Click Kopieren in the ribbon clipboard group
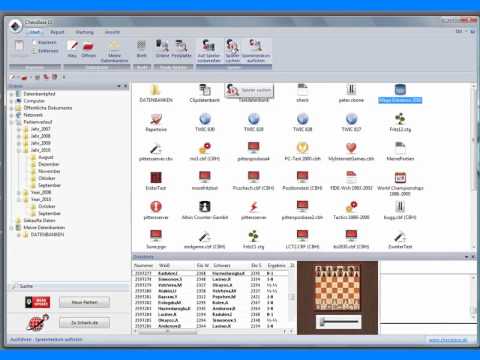 [x=45, y=43]
